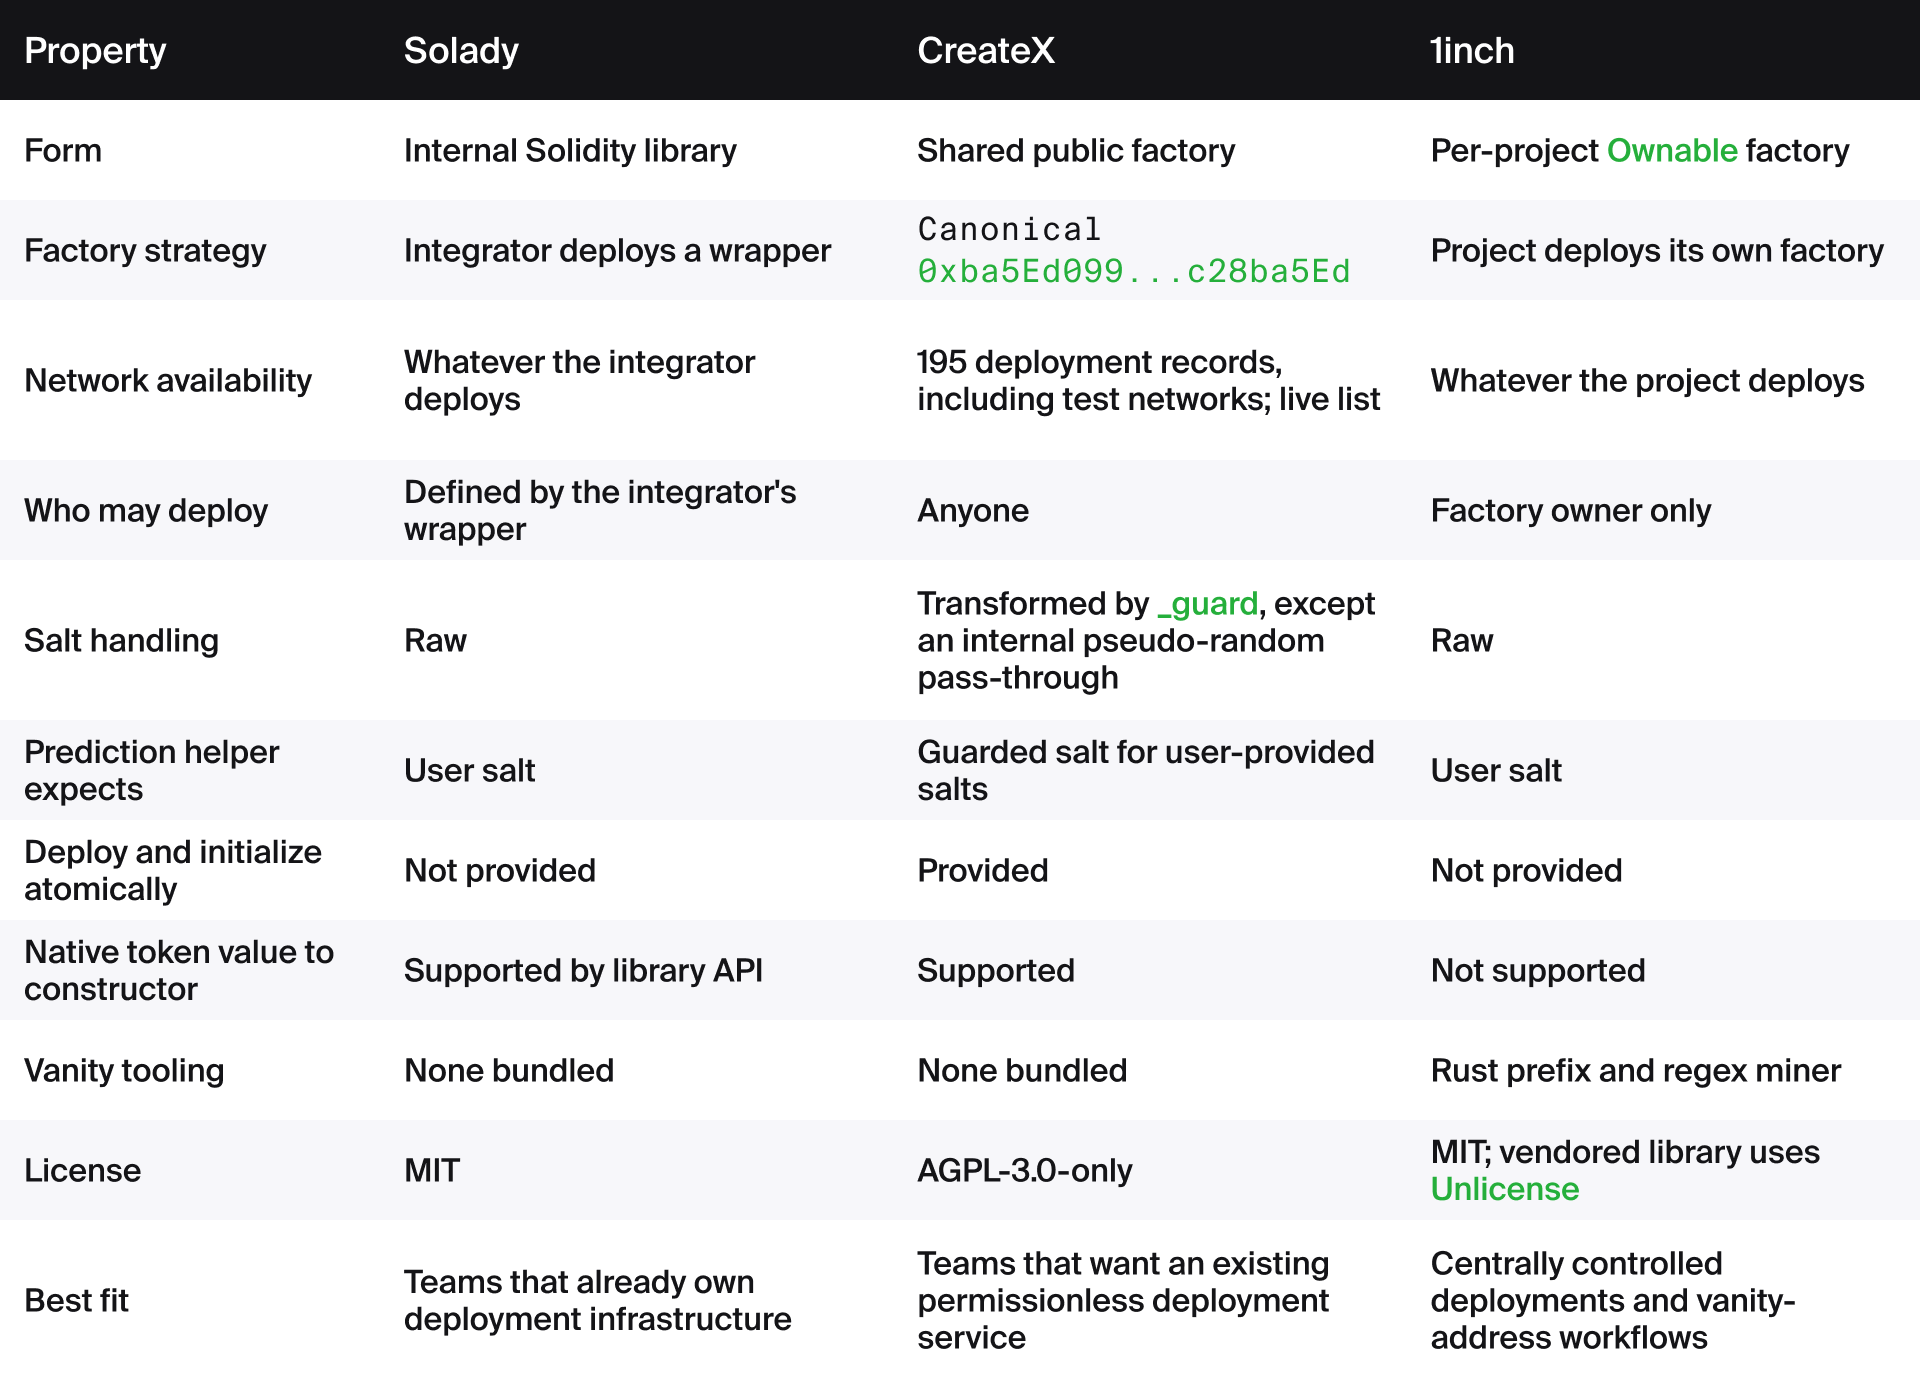1920x1380 pixels.
Task: Select the Salt handling row label
Action: (121, 640)
